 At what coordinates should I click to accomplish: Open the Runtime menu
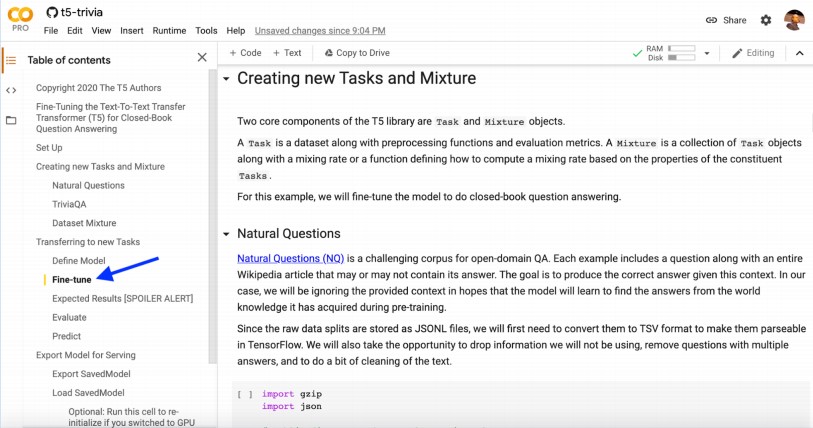coord(169,31)
